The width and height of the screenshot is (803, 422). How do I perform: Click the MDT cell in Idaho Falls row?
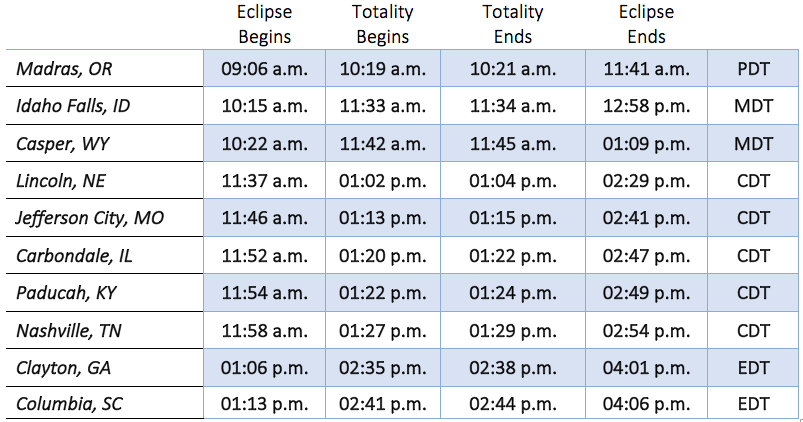[753, 106]
